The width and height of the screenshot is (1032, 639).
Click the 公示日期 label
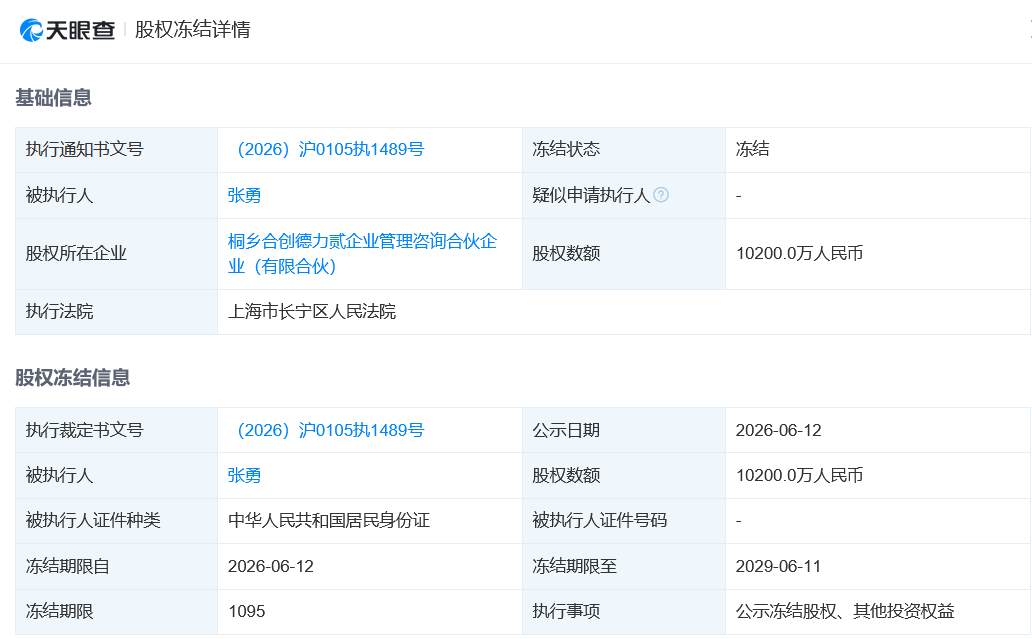click(x=566, y=430)
